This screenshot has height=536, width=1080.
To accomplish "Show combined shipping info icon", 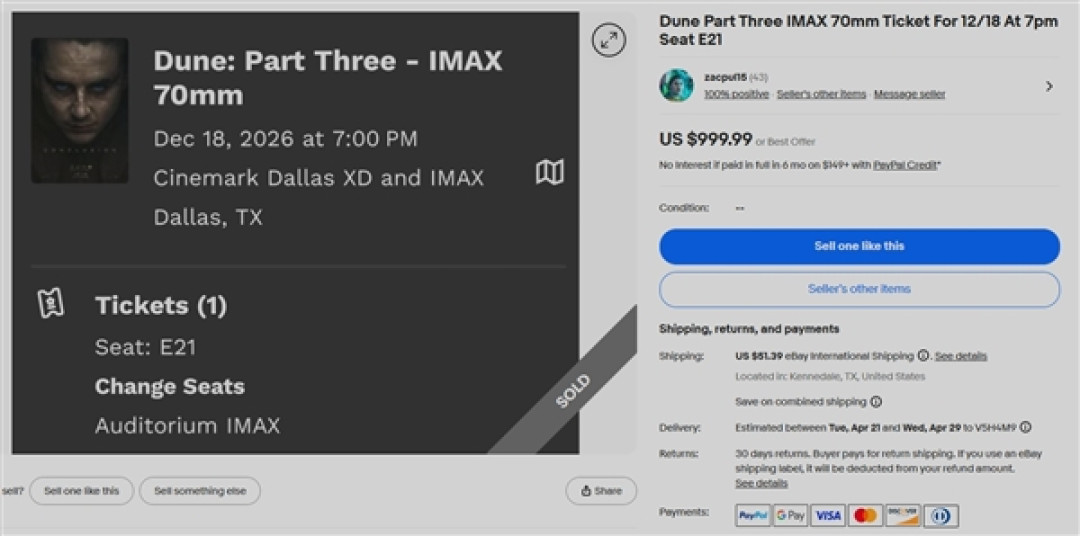I will (x=876, y=402).
